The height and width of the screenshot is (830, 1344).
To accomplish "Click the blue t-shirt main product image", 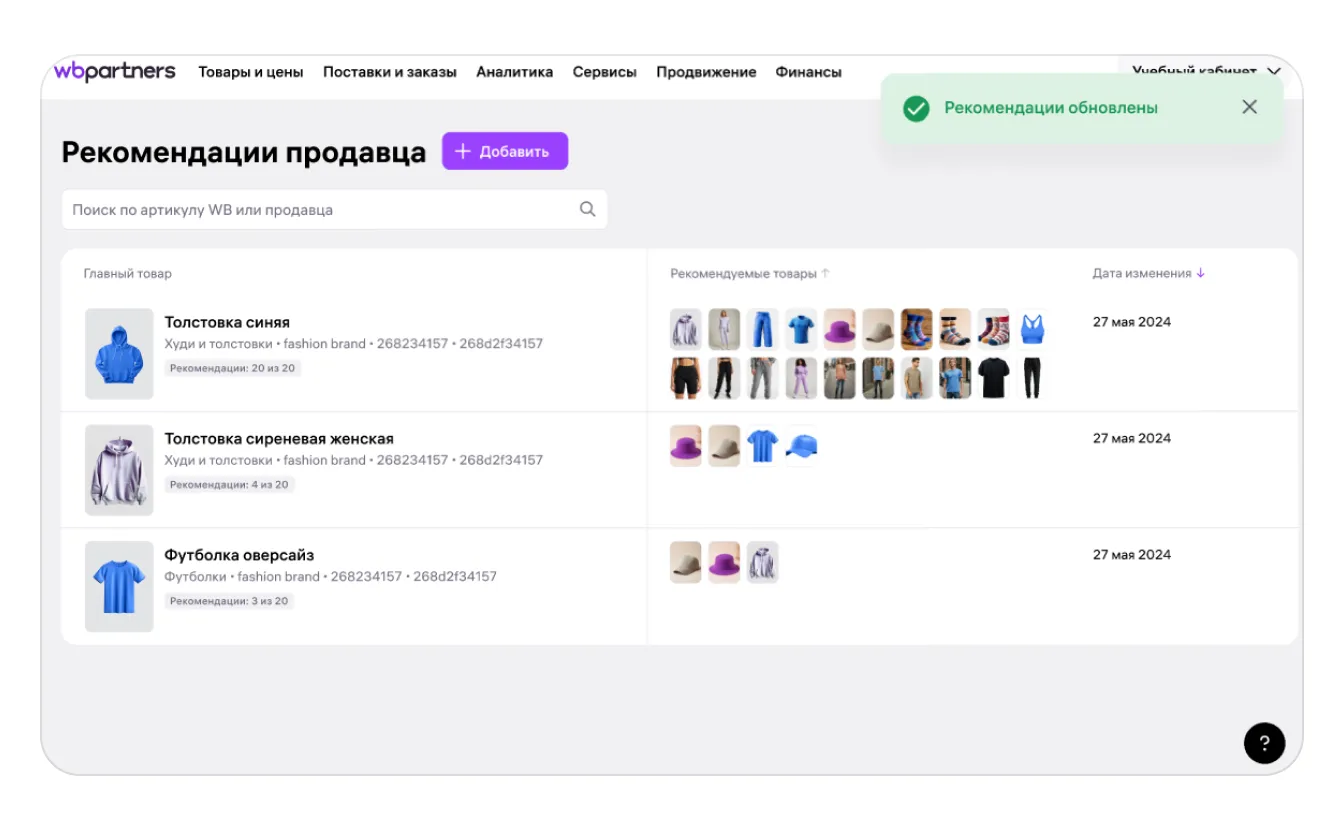I will 119,587.
